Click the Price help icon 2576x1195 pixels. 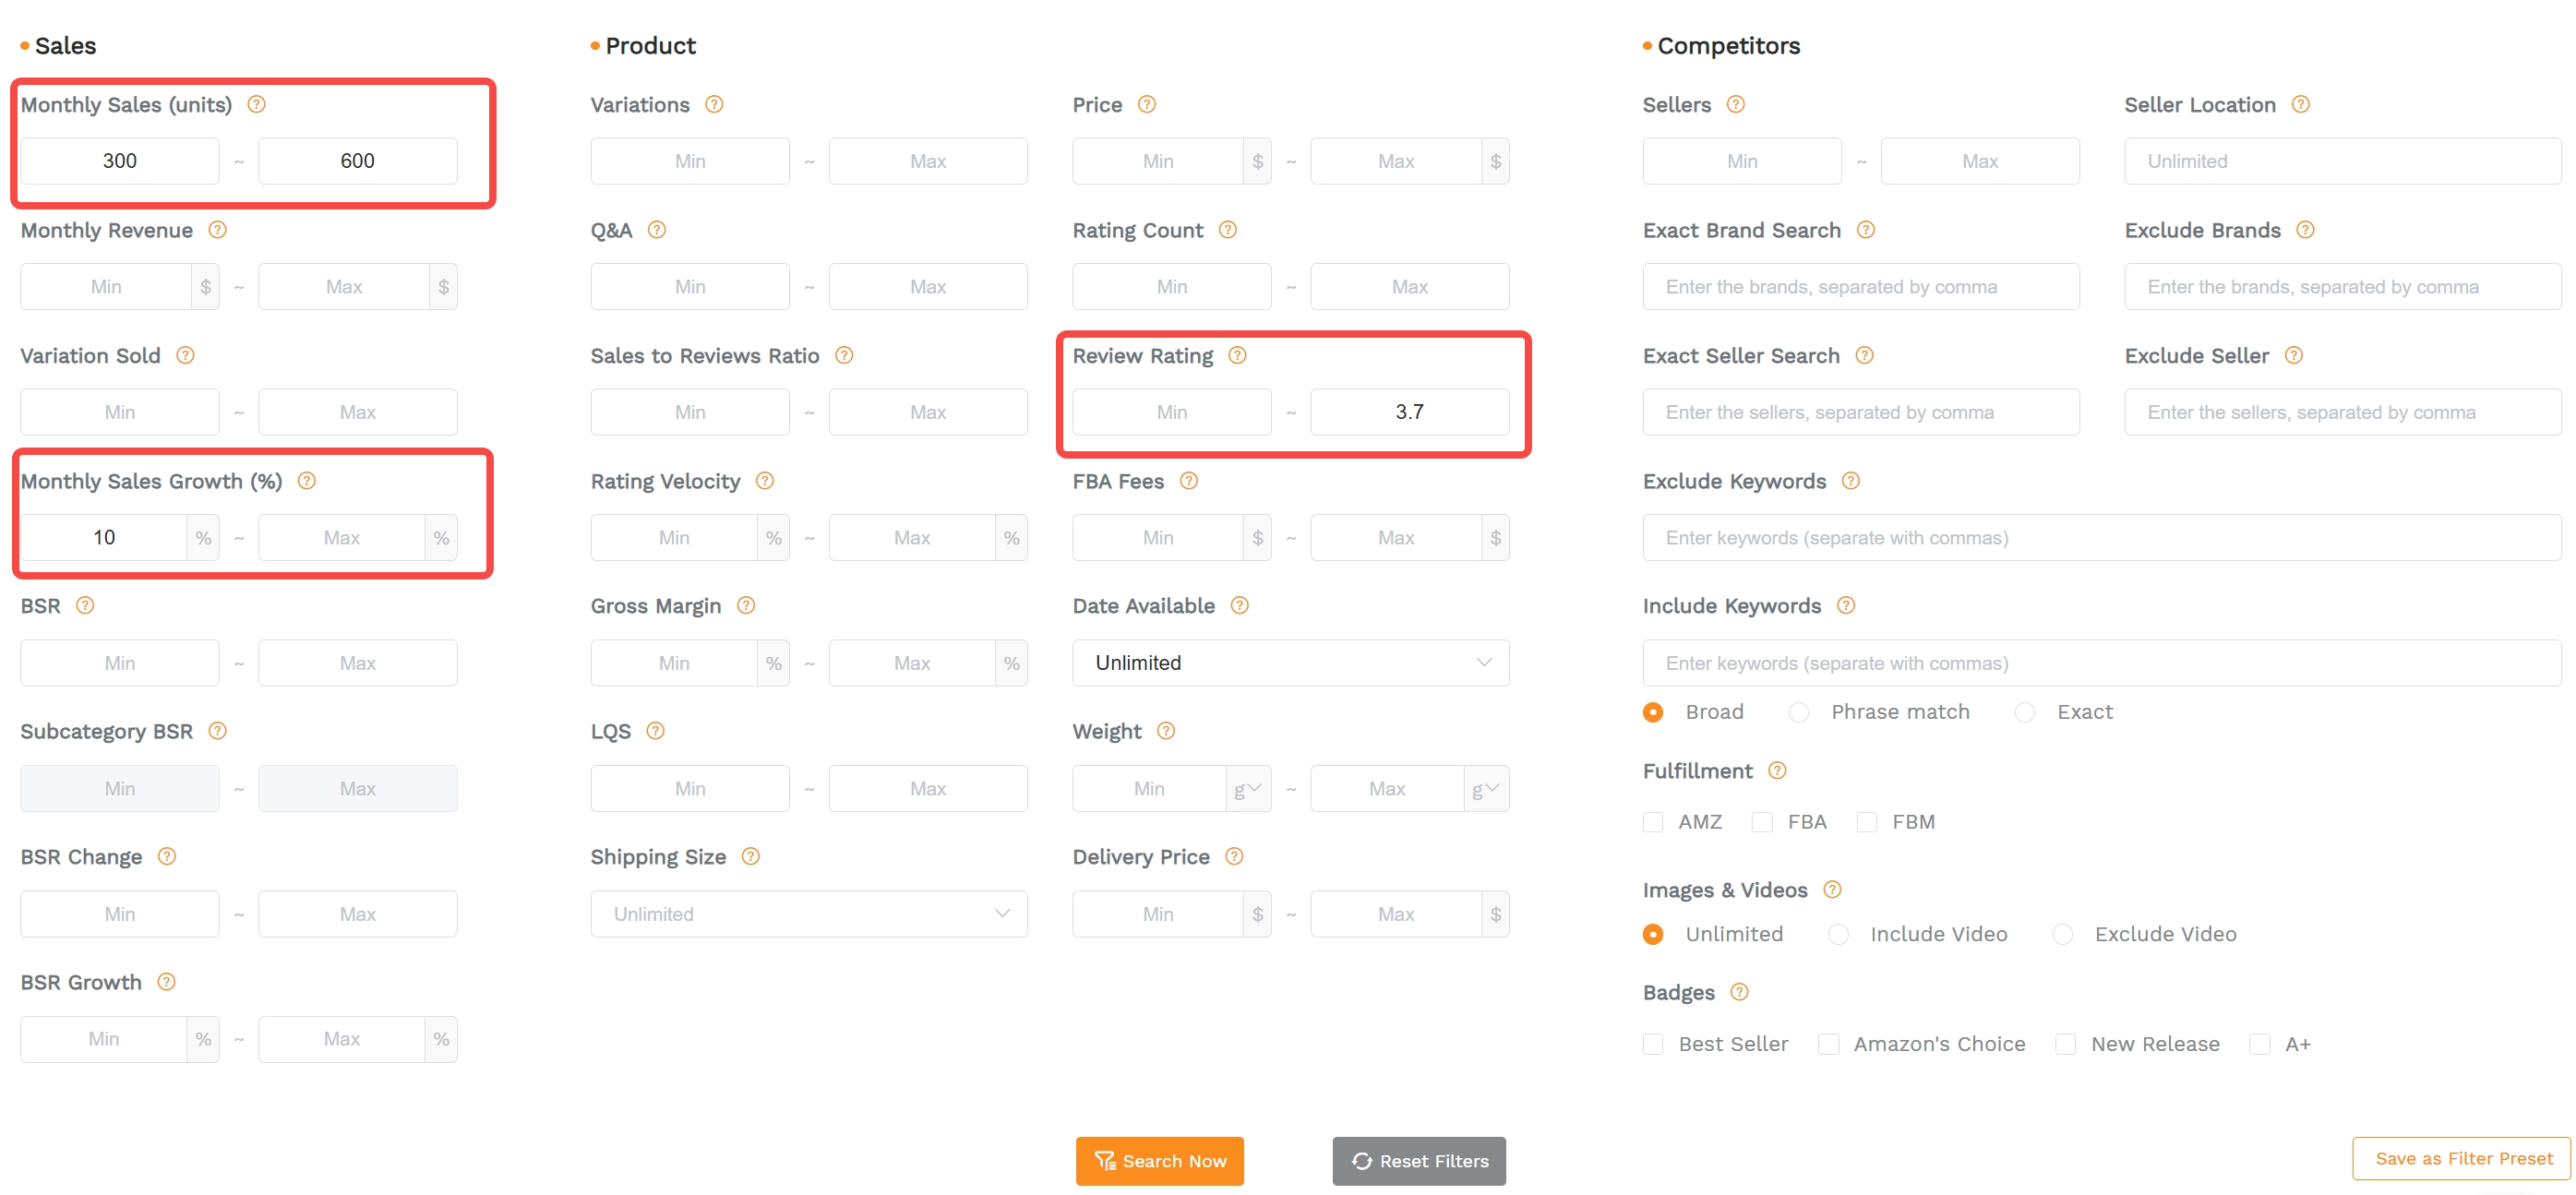(x=1147, y=104)
